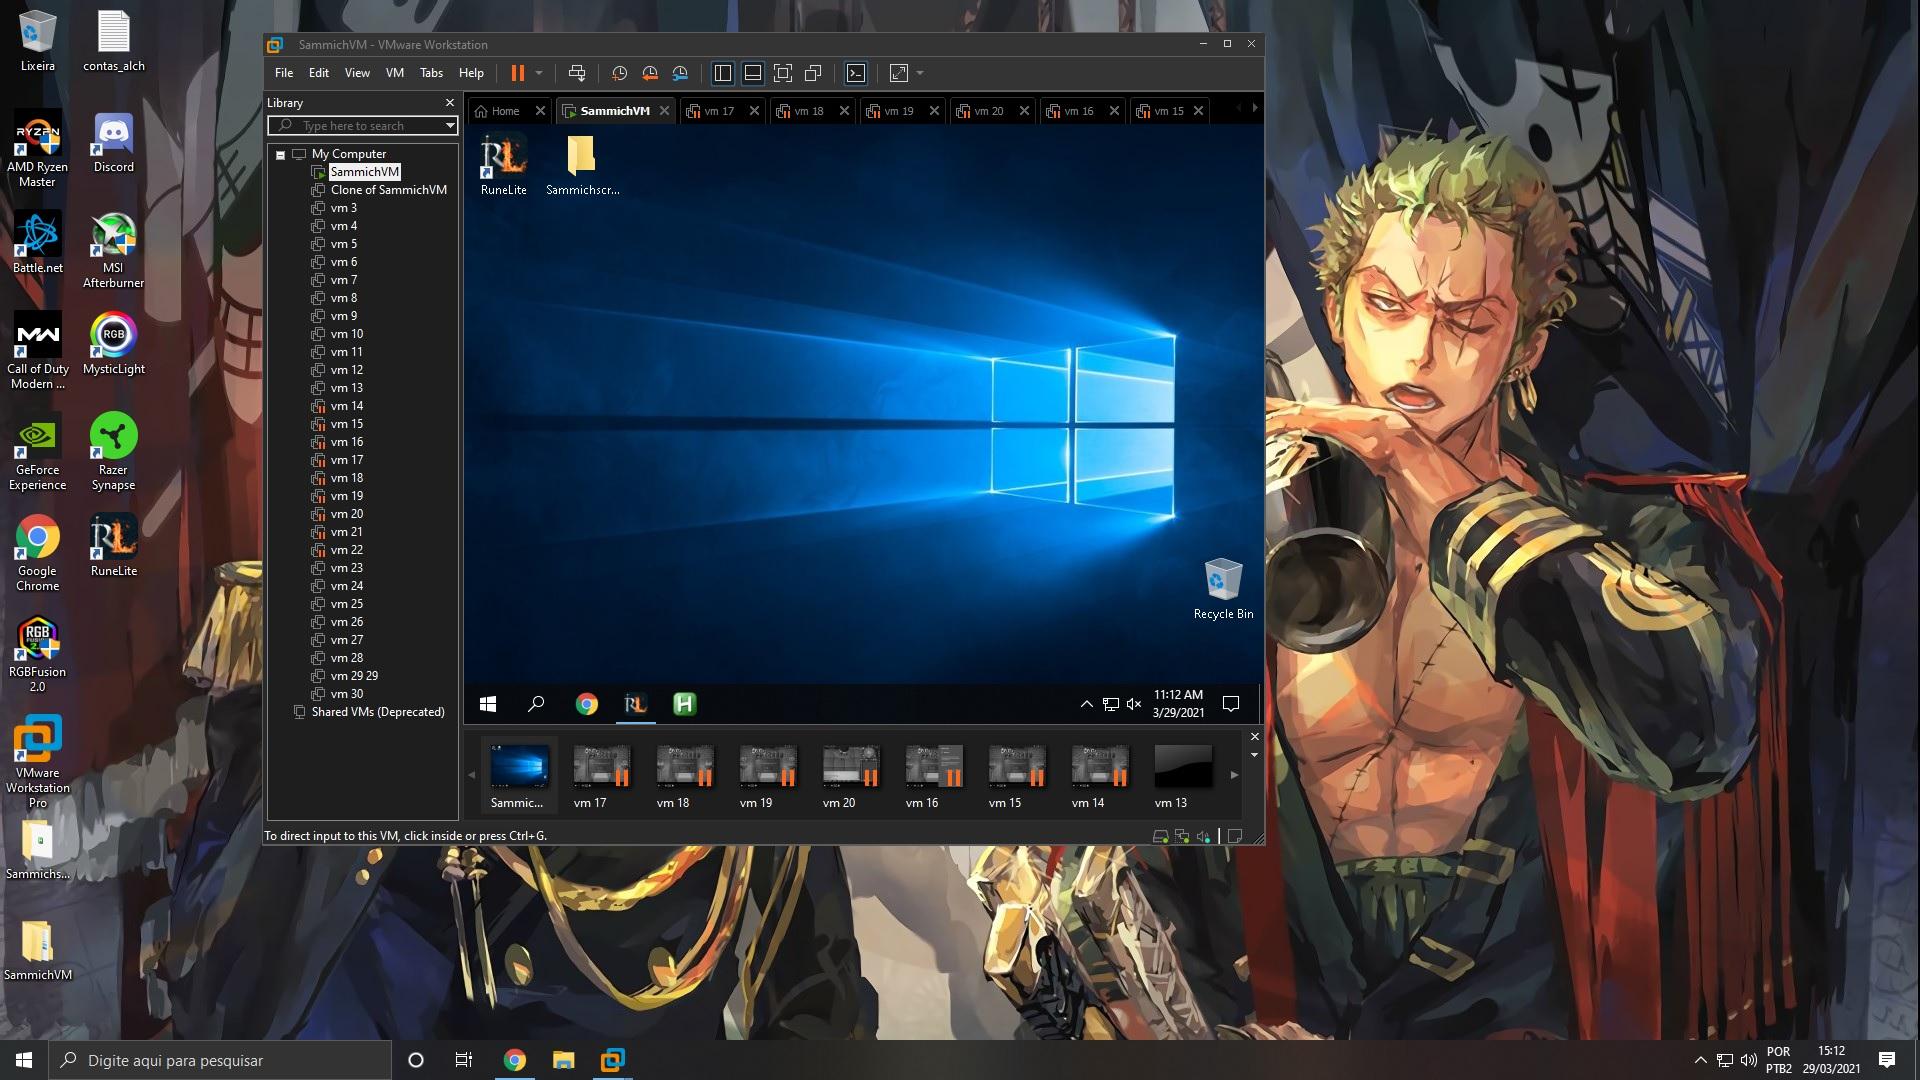The image size is (1920, 1080).
Task: Open the thumbnail bar options dropdown
Action: coord(1254,755)
